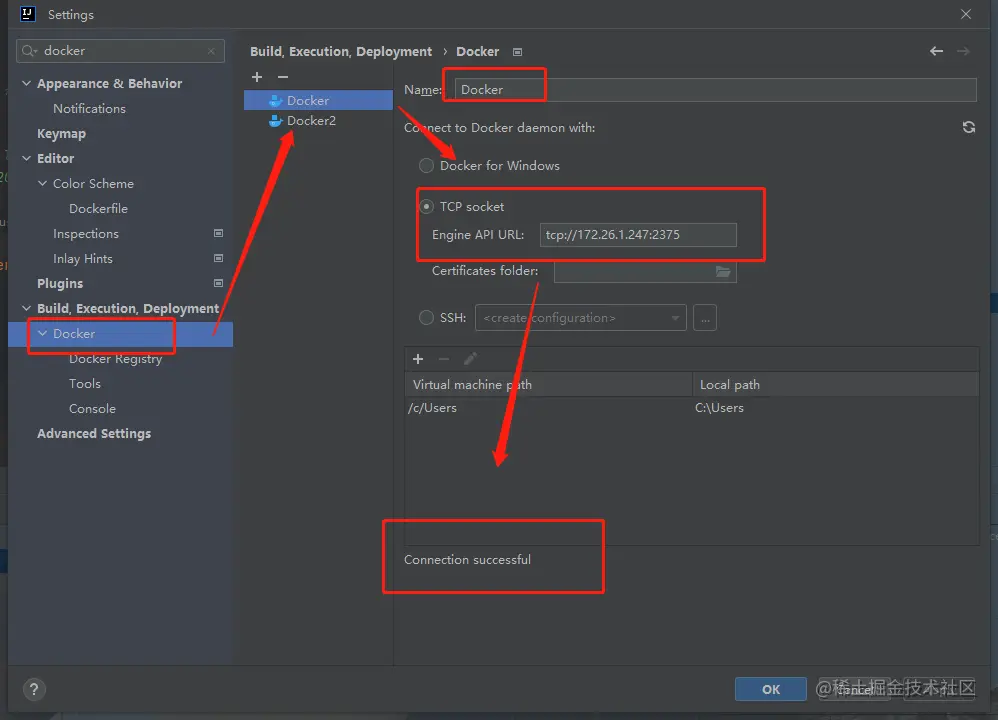The image size is (998, 720).
Task: Edit the selected path mapping
Action: point(470,359)
